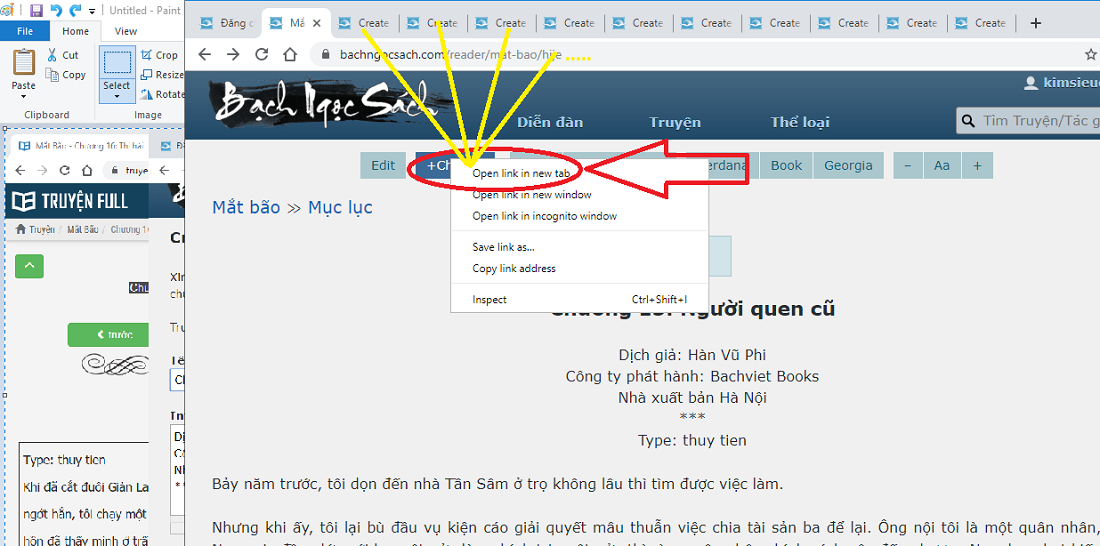Open the 'Mục lục' table of contents link
This screenshot has height=546, width=1100.
pos(340,208)
